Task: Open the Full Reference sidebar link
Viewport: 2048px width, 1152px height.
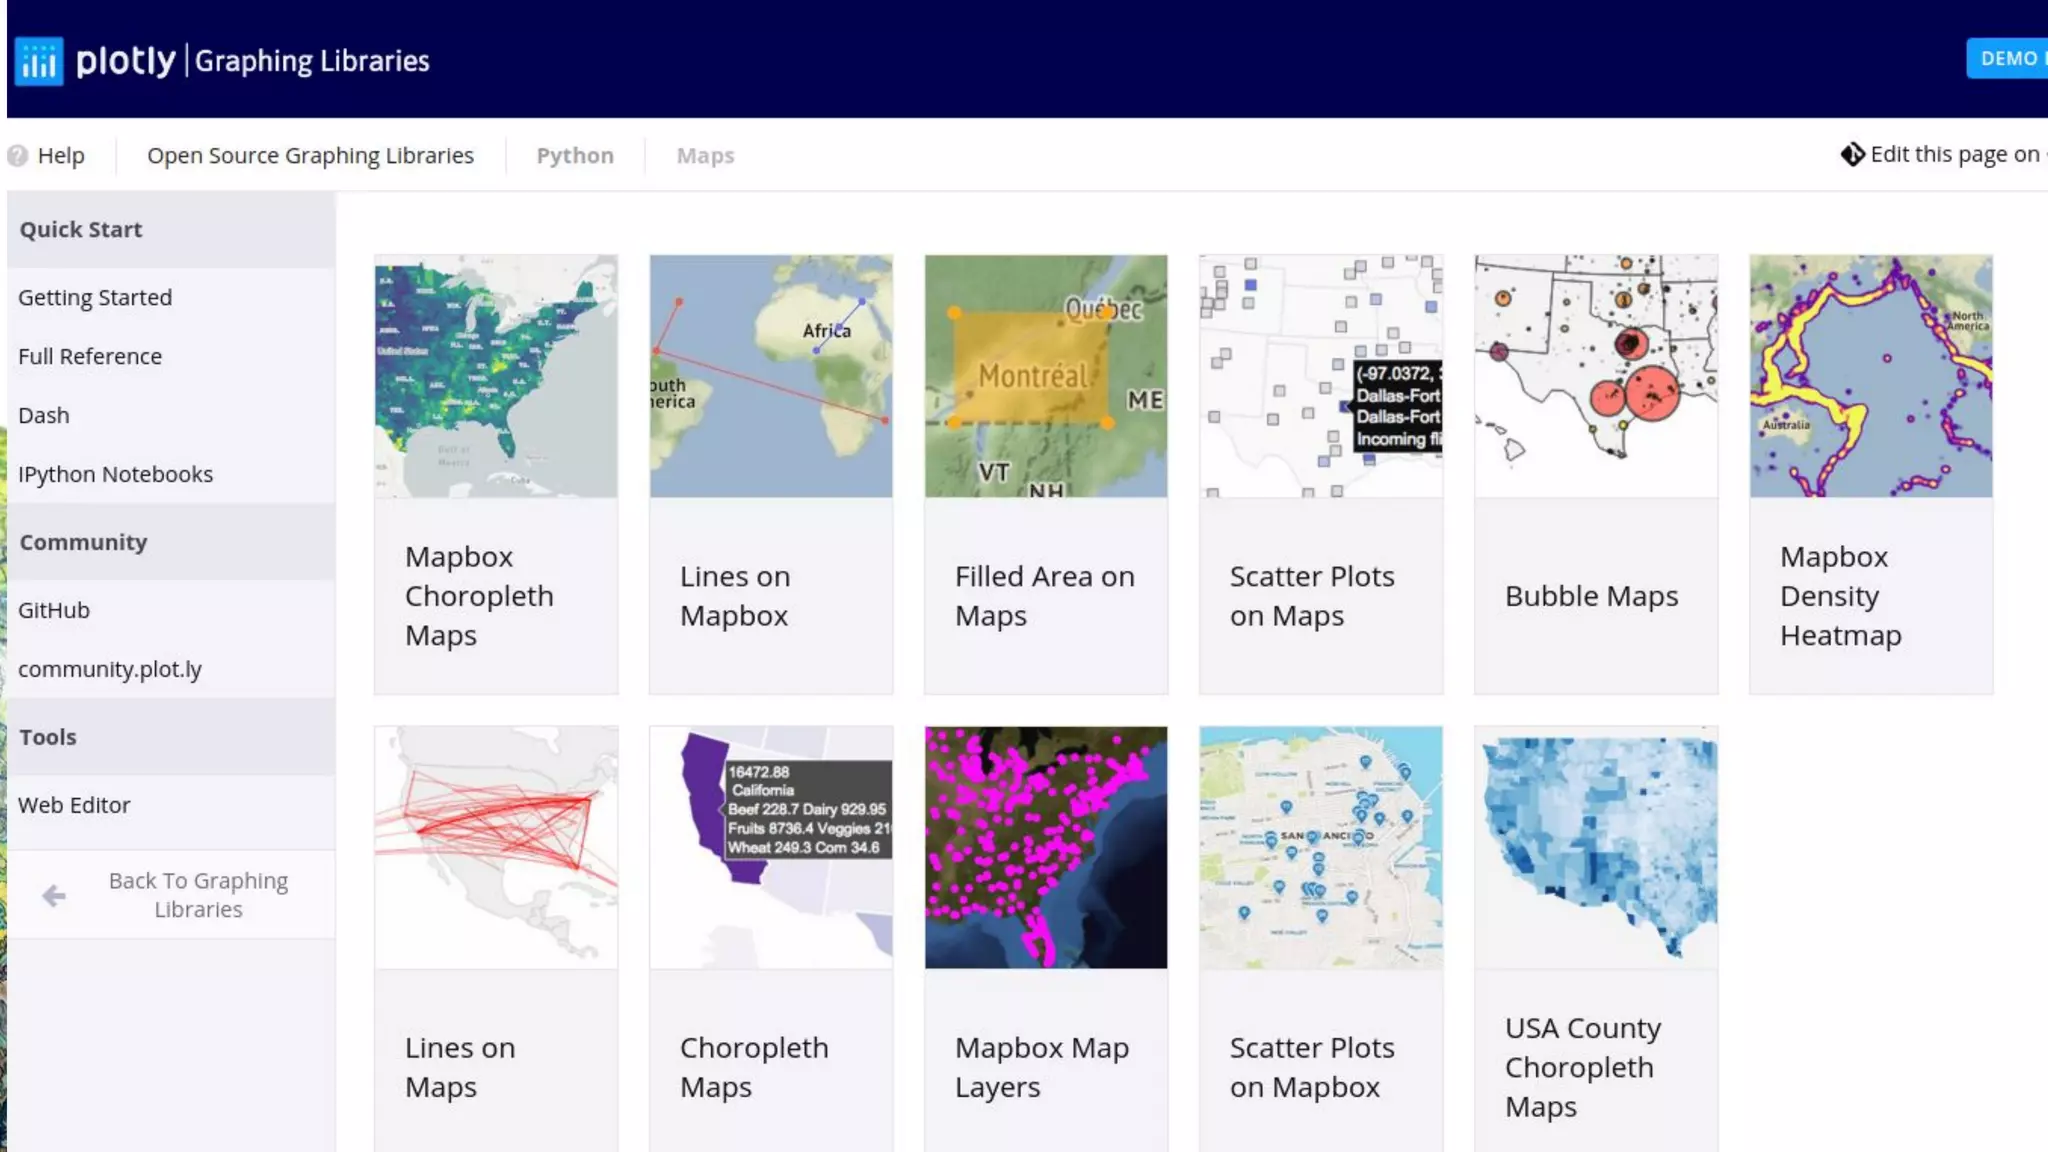Action: (x=90, y=357)
